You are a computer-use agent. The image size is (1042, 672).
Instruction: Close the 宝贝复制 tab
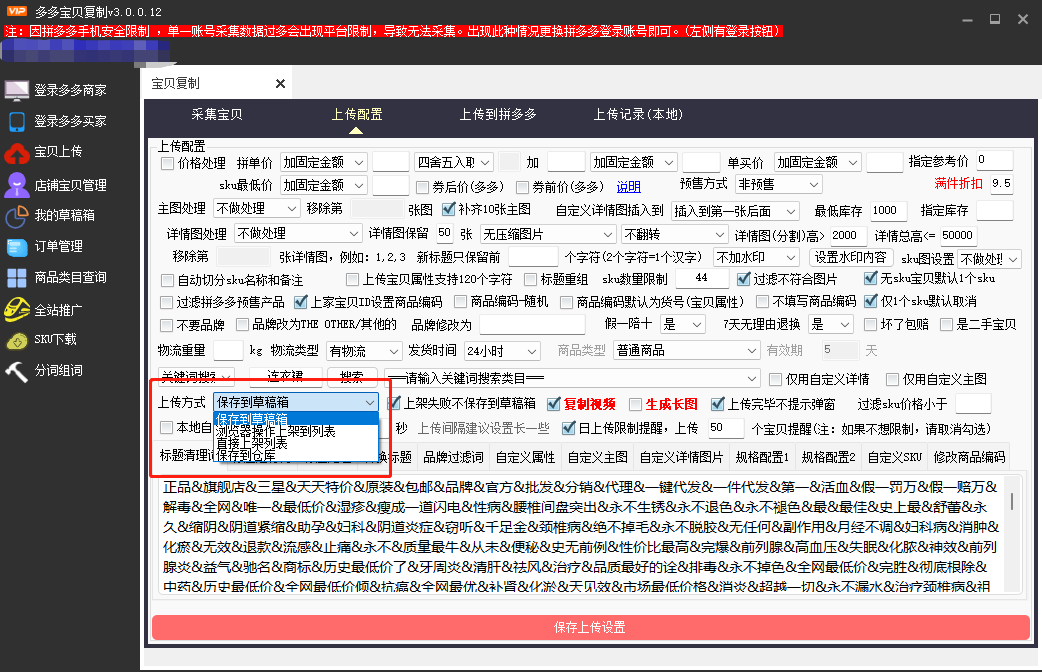pyautogui.click(x=280, y=84)
